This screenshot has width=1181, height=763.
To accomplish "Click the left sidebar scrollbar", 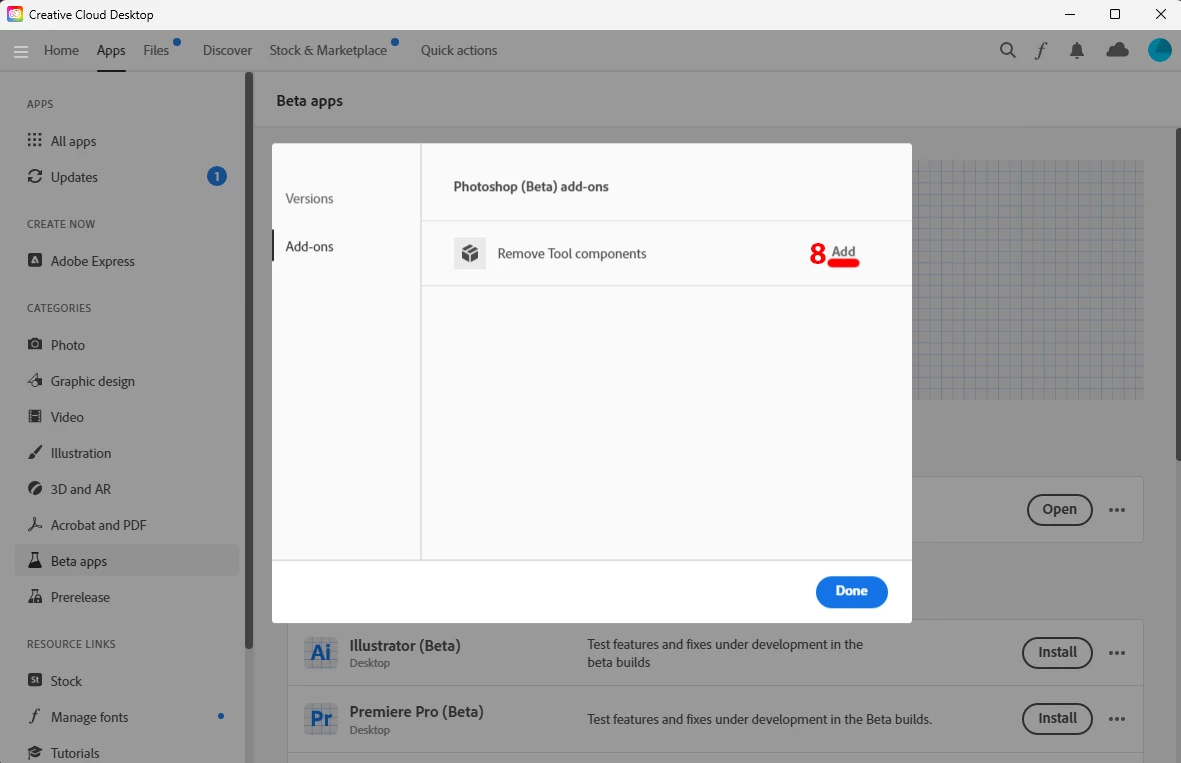I will [x=249, y=360].
